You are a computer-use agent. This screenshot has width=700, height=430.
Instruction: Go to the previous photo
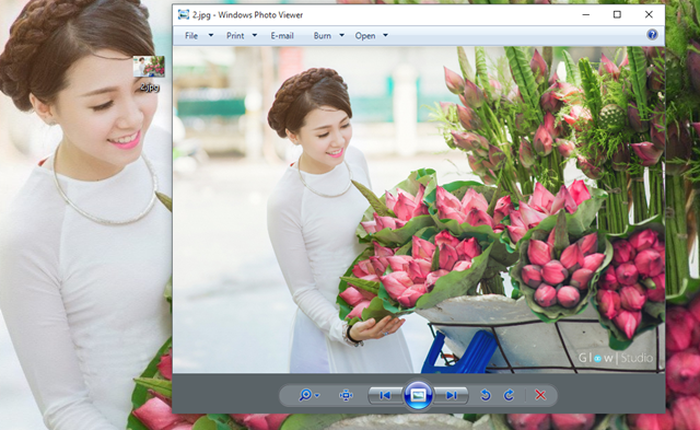(385, 395)
